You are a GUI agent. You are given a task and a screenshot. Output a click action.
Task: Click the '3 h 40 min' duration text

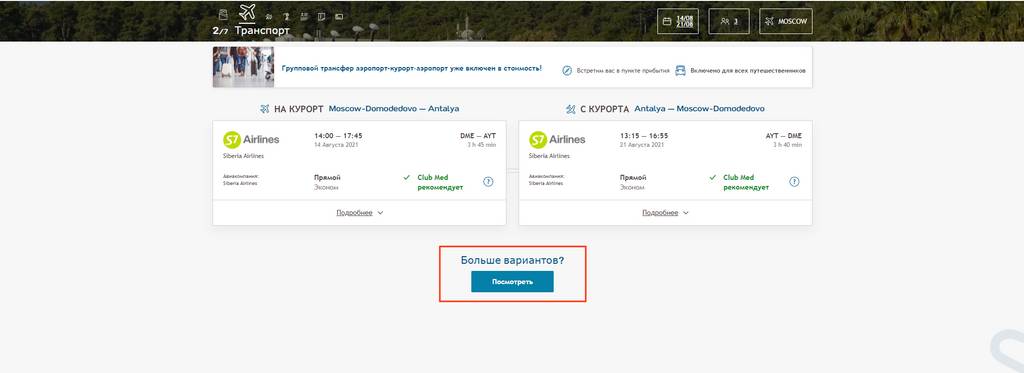pyautogui.click(x=787, y=144)
